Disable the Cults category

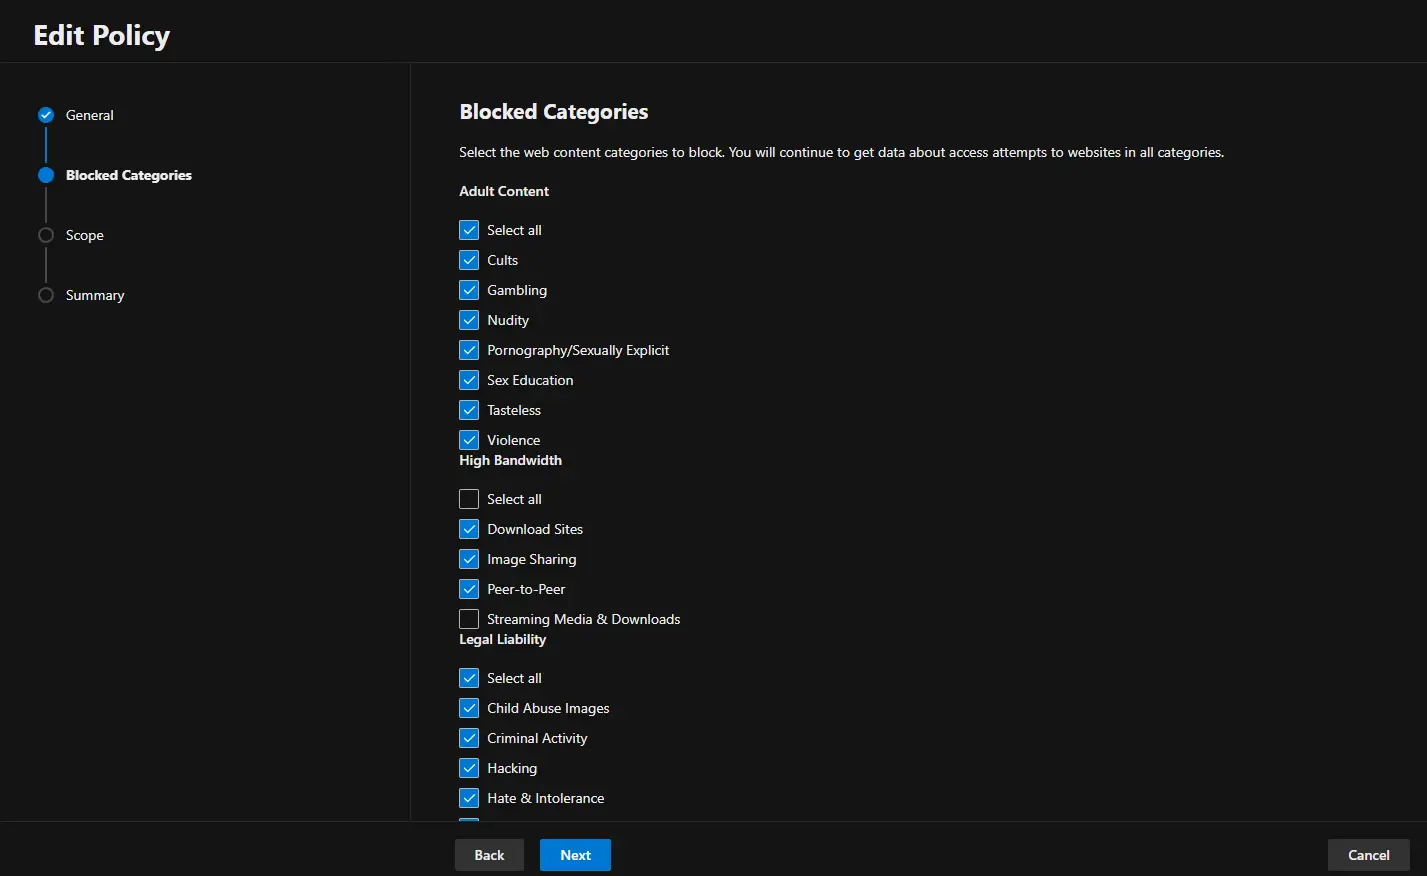coord(468,259)
